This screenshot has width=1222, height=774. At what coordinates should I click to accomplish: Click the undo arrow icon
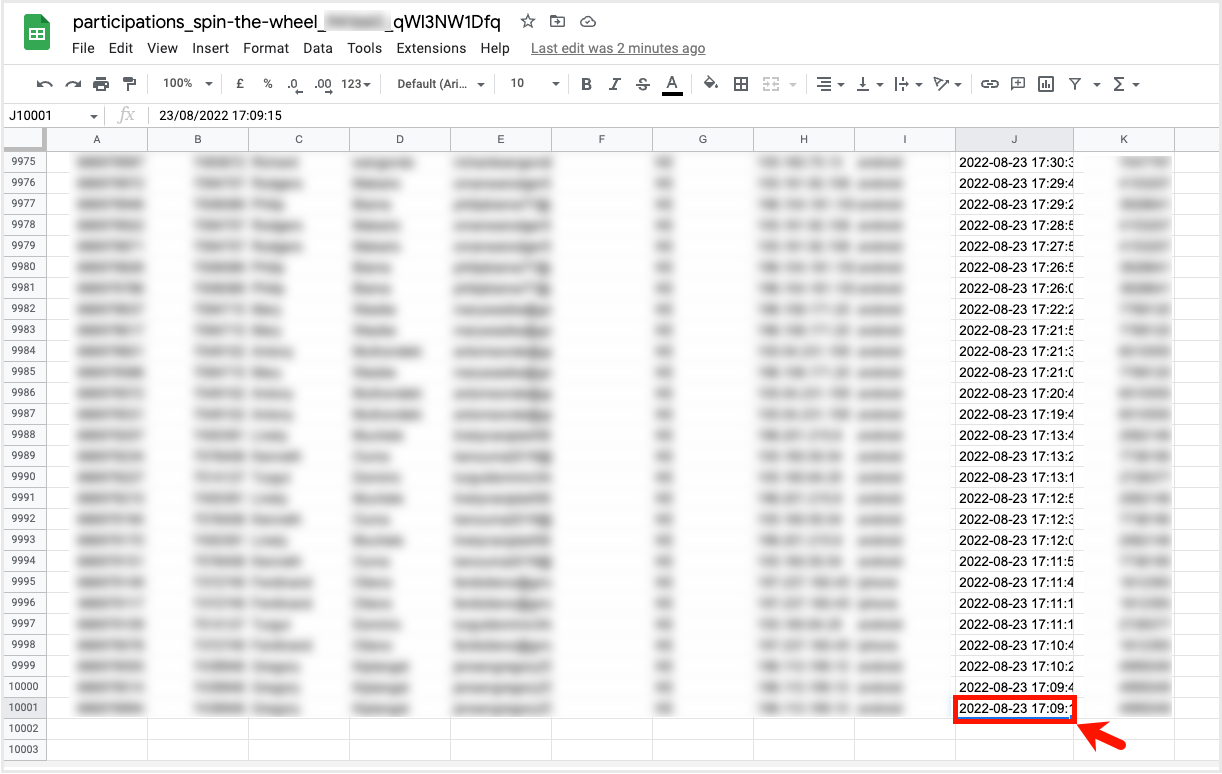(44, 84)
